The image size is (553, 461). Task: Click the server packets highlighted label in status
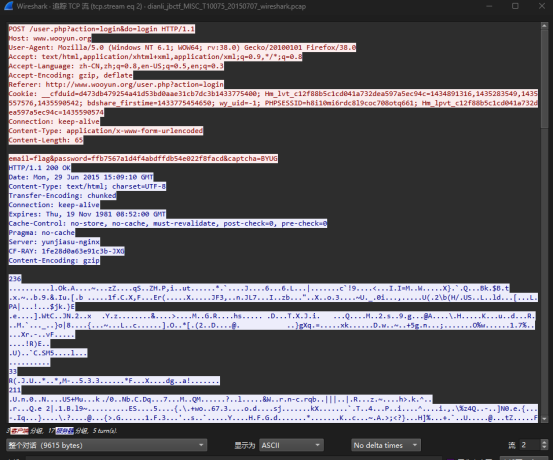[x=65, y=431]
